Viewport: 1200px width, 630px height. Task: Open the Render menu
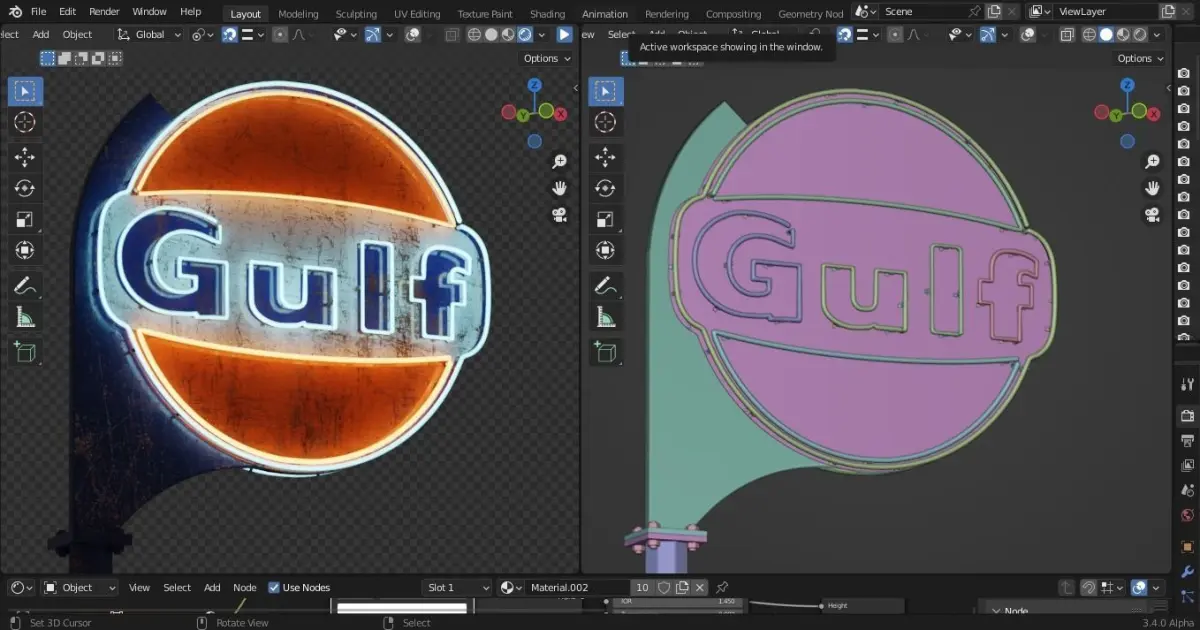click(104, 12)
